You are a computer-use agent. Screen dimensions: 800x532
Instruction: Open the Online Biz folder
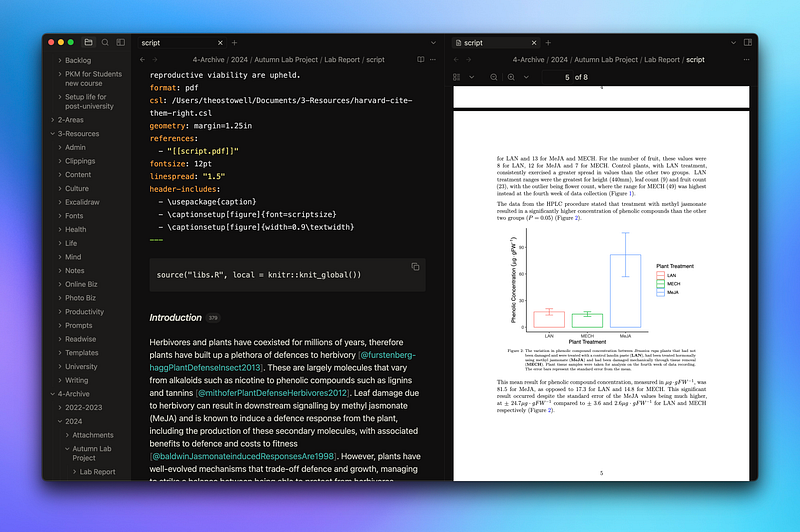click(81, 284)
